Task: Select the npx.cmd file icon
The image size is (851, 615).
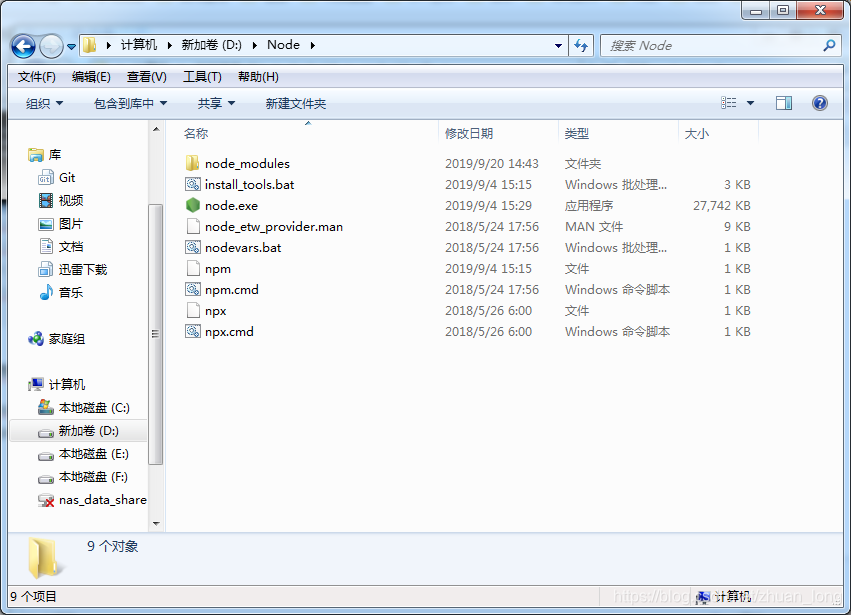Action: pos(193,331)
